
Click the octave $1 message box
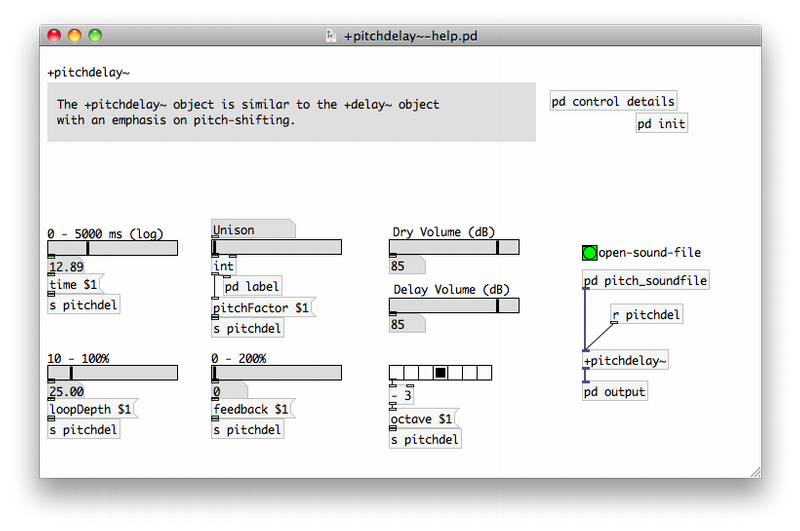coord(423,419)
